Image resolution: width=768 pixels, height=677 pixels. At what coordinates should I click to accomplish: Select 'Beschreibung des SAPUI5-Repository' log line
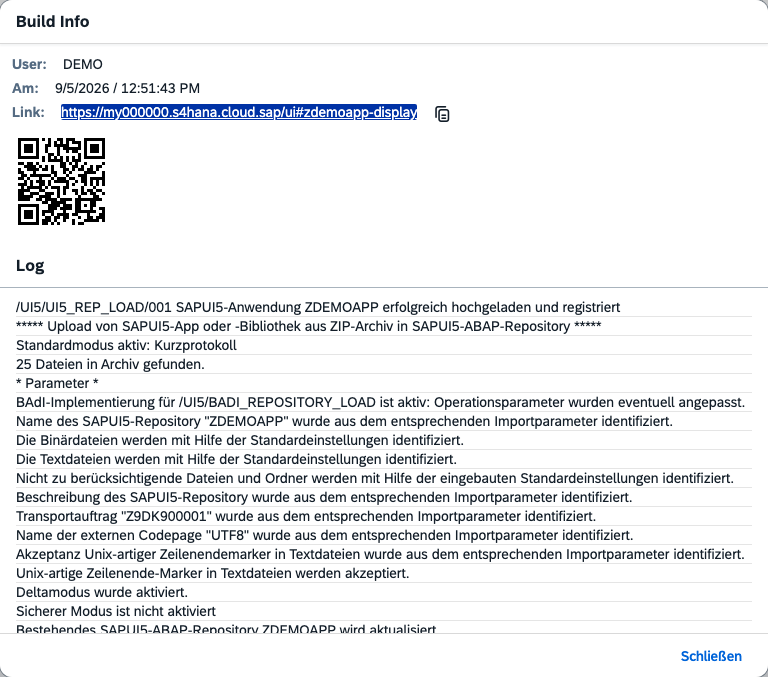[384, 497]
